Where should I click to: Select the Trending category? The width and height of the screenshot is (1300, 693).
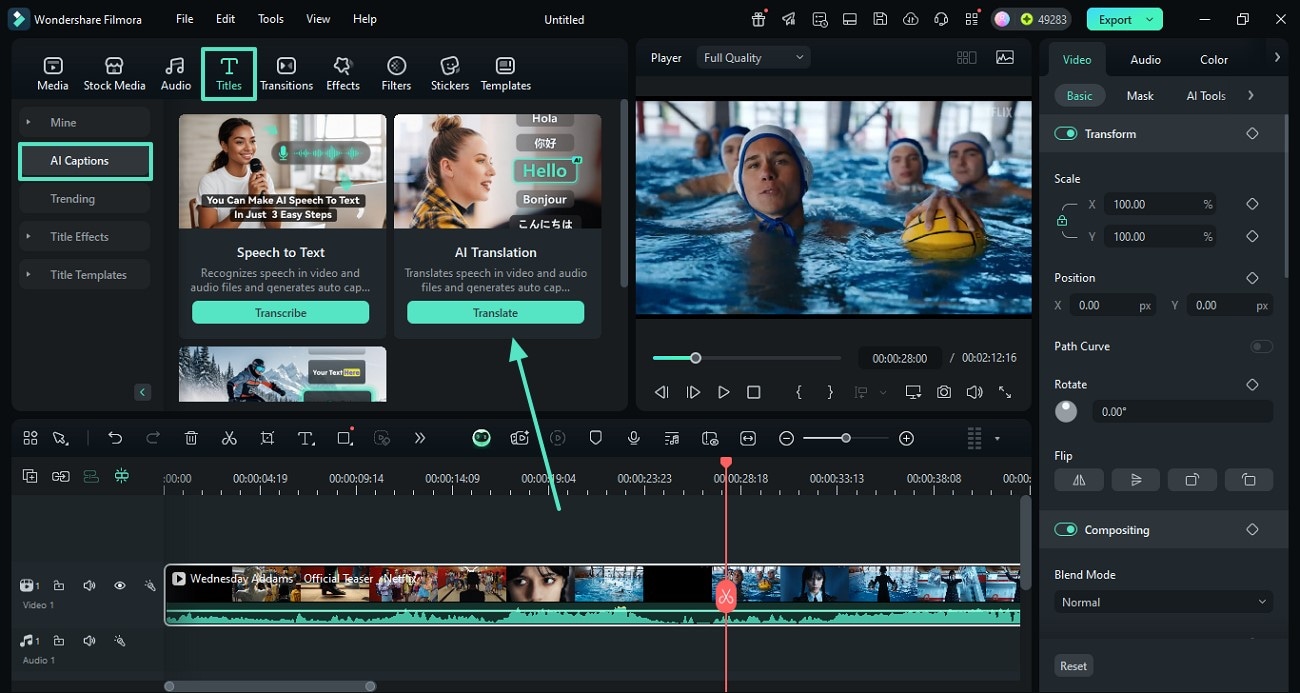(85, 199)
